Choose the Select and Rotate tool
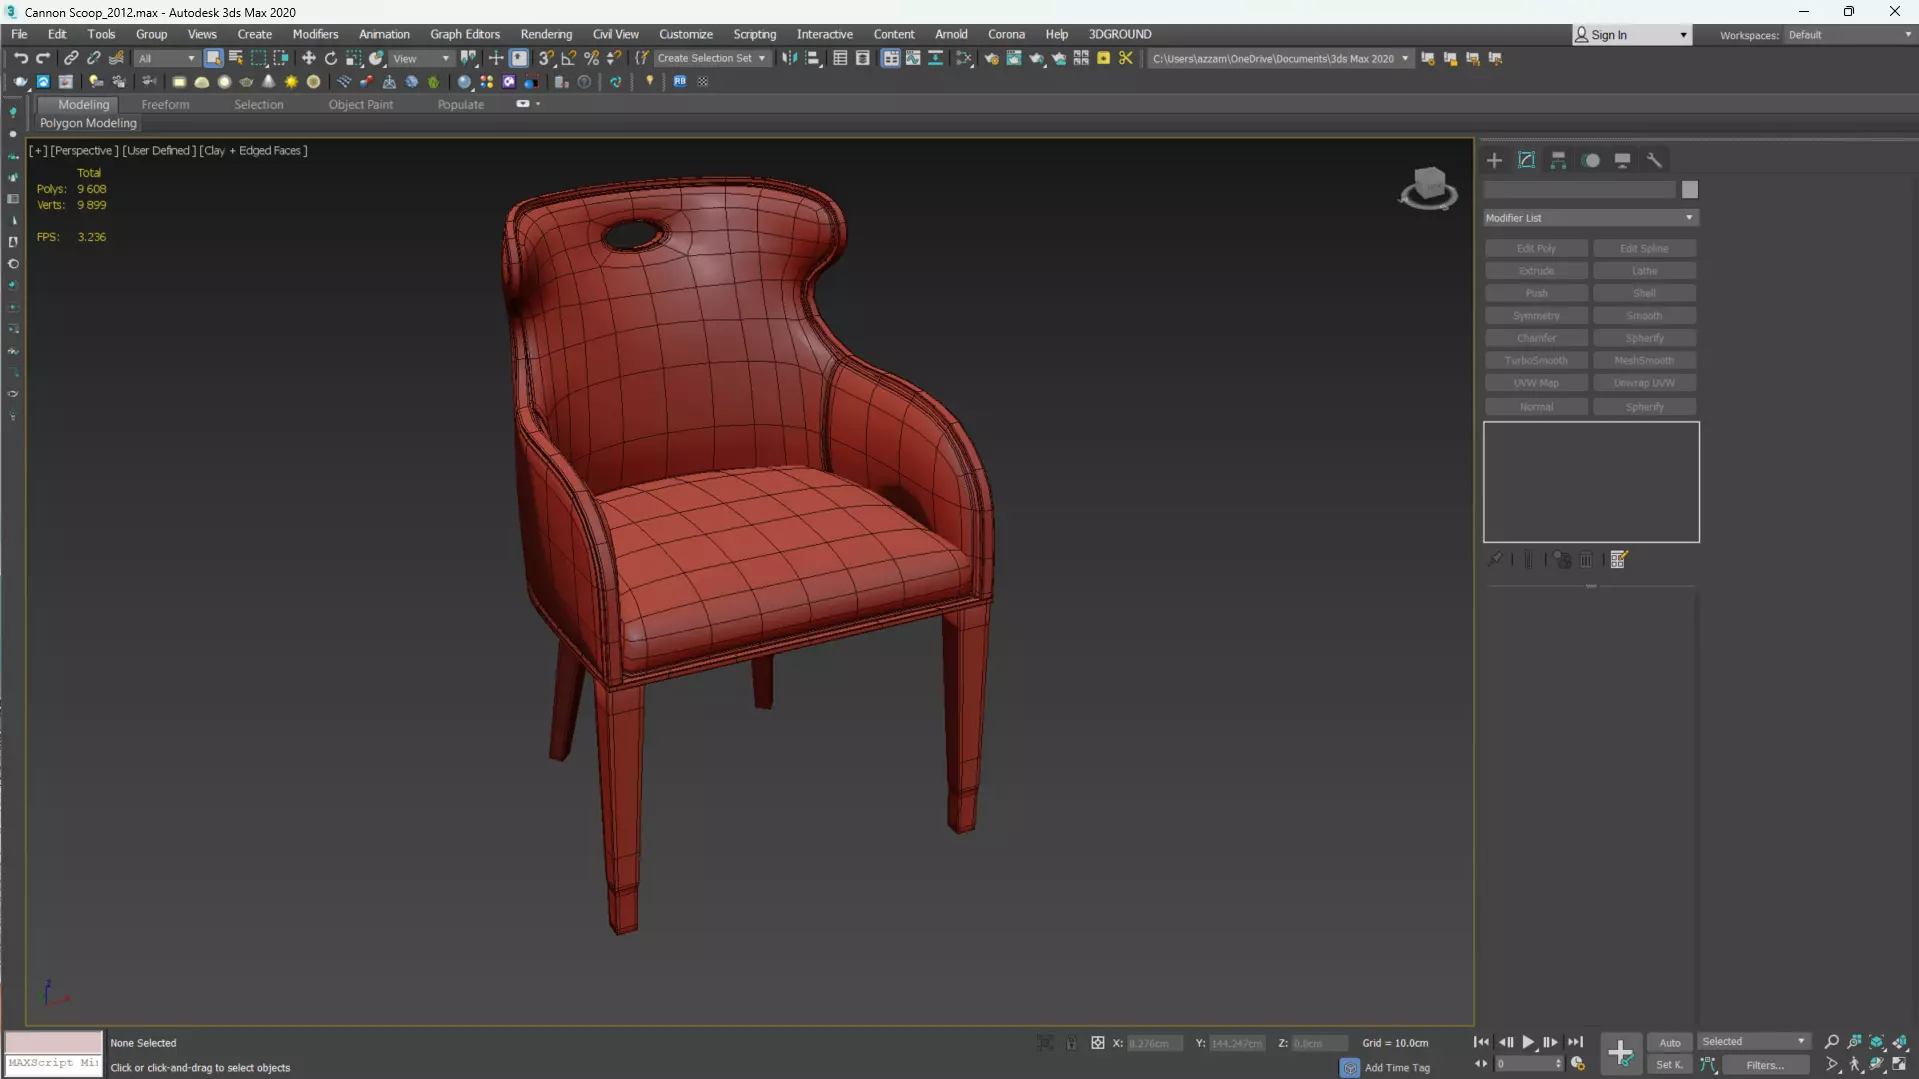1919x1079 pixels. click(x=331, y=58)
